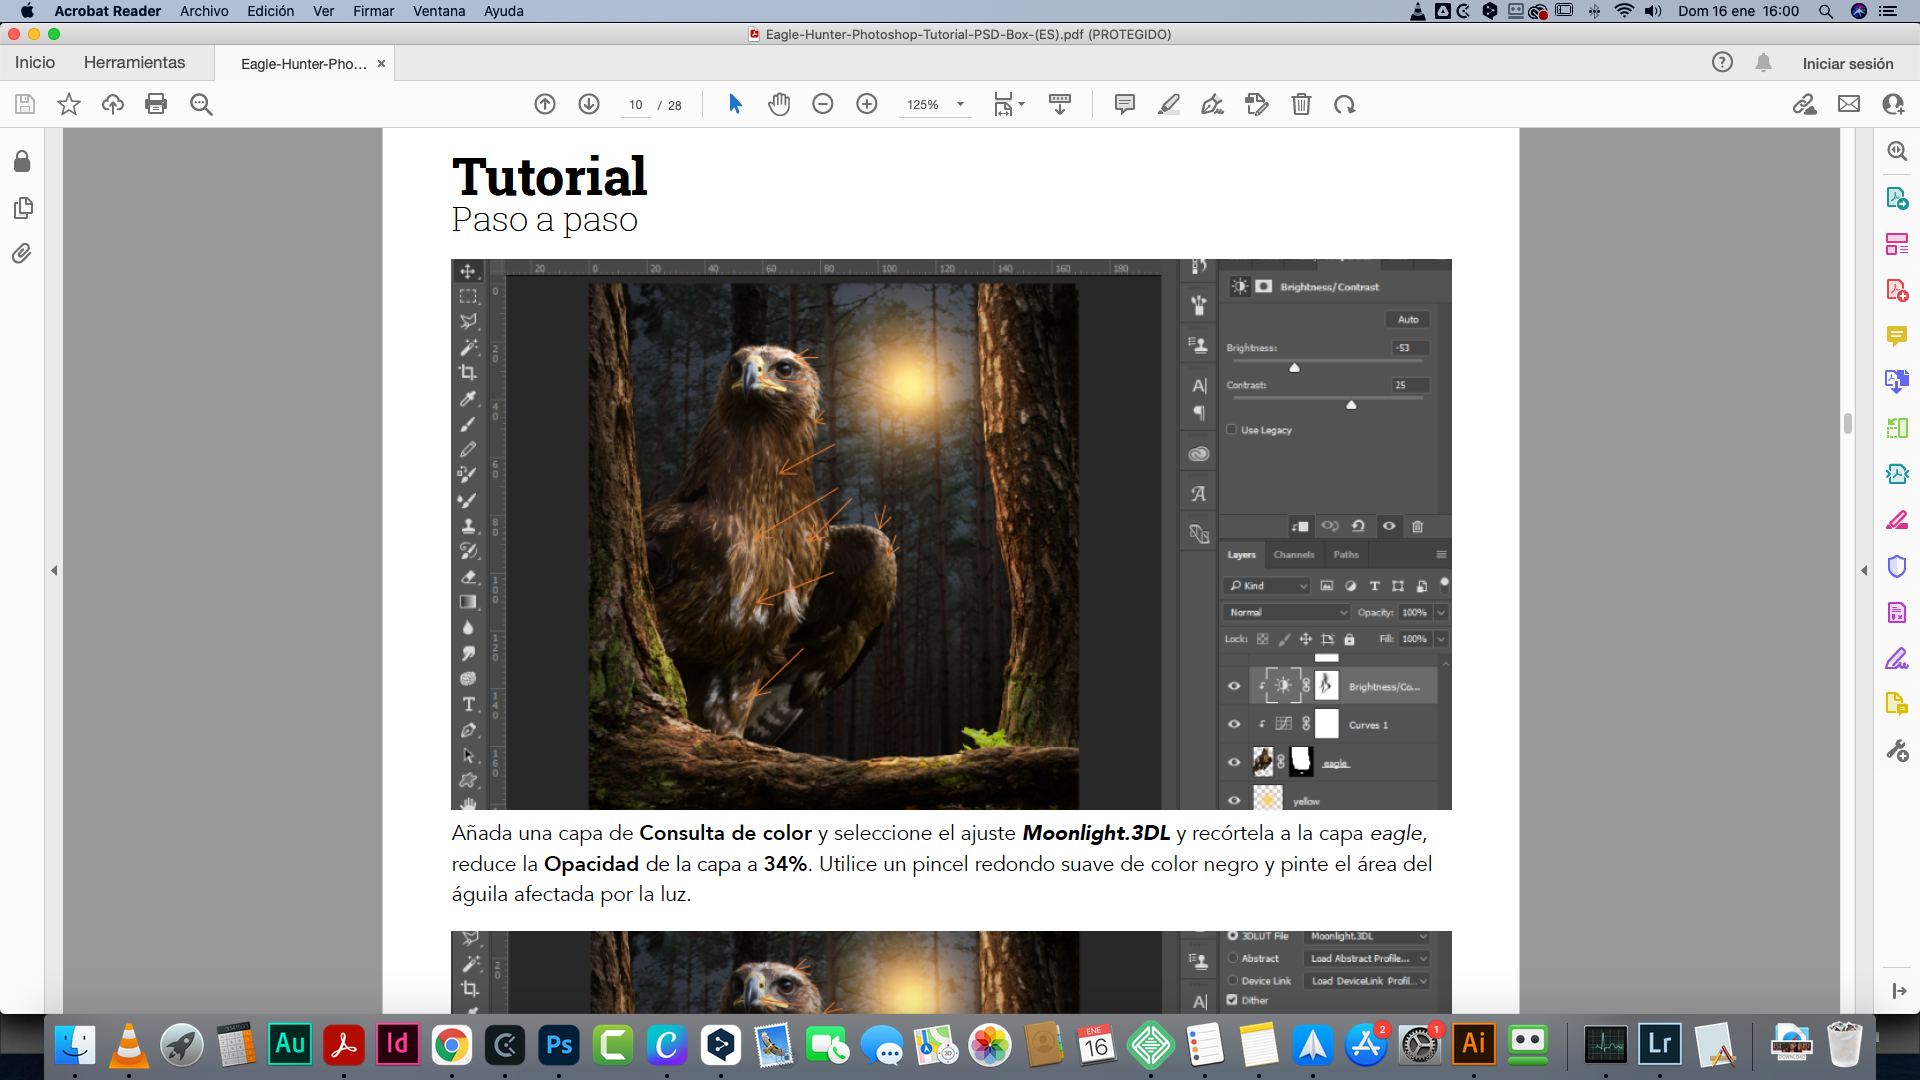Image resolution: width=1920 pixels, height=1080 pixels.
Task: Go to the next page arrow
Action: point(589,104)
